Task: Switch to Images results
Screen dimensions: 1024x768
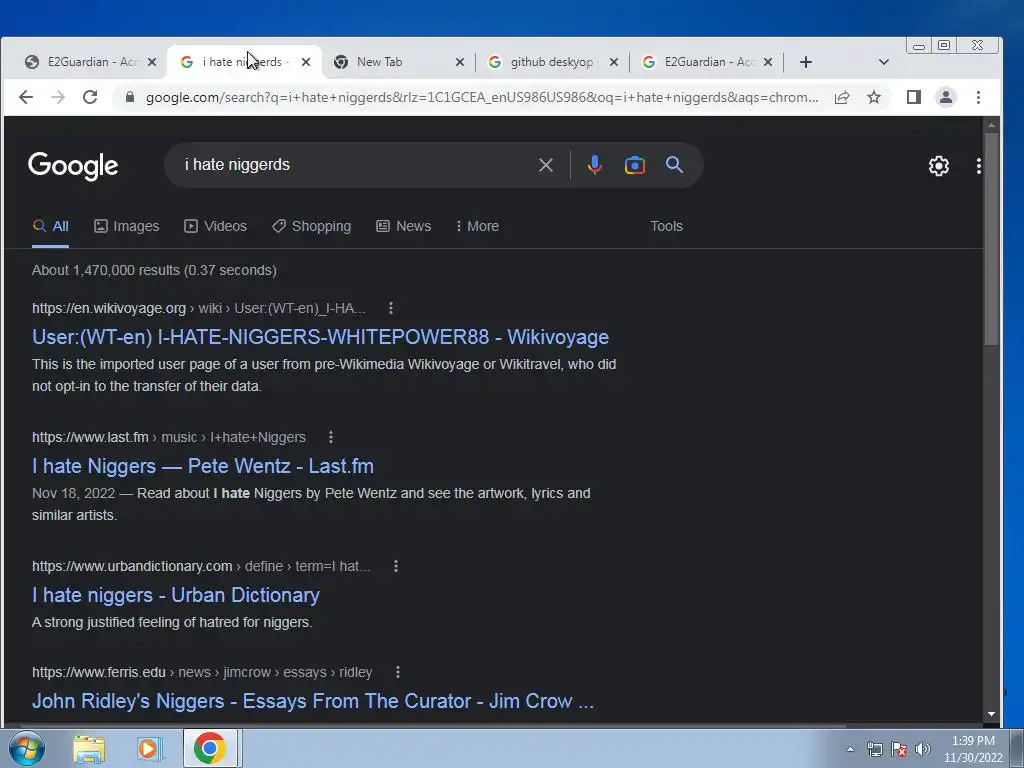Action: 127,226
